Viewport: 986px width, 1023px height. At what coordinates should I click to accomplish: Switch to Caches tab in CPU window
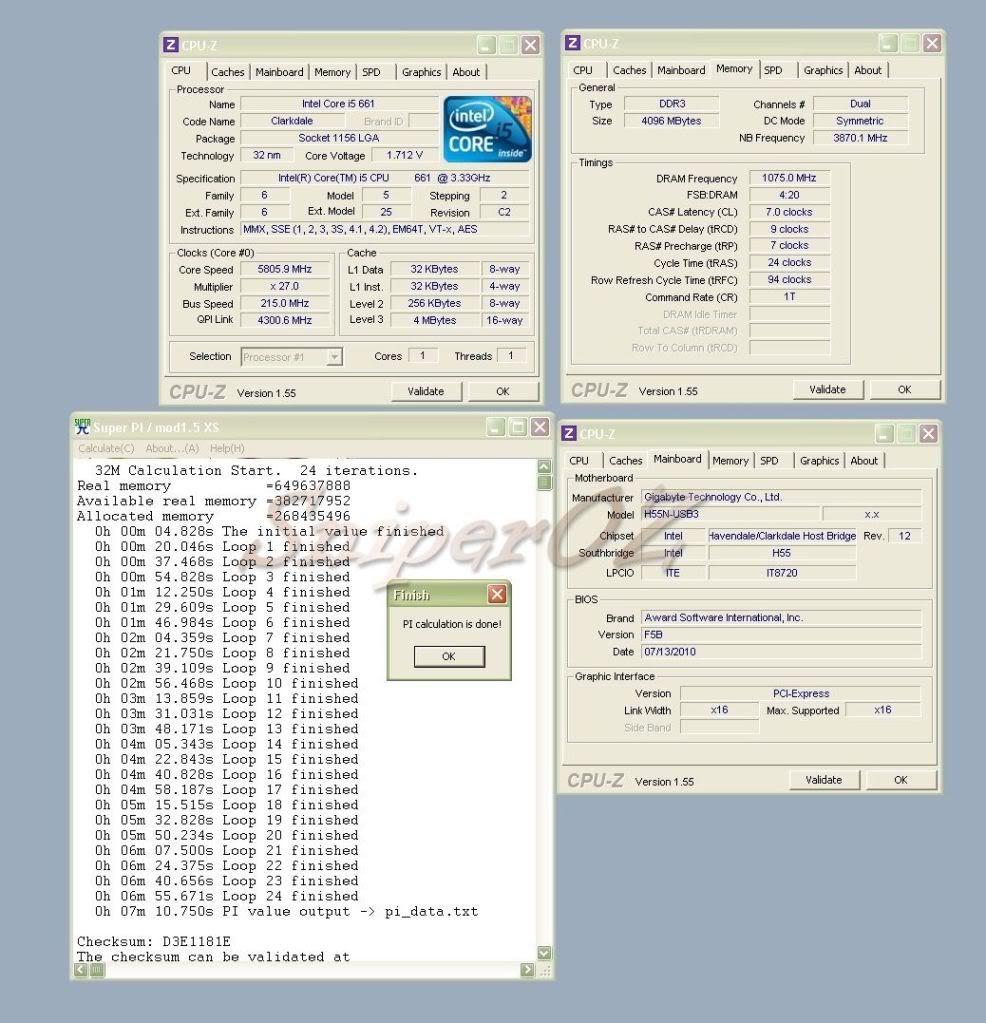227,72
